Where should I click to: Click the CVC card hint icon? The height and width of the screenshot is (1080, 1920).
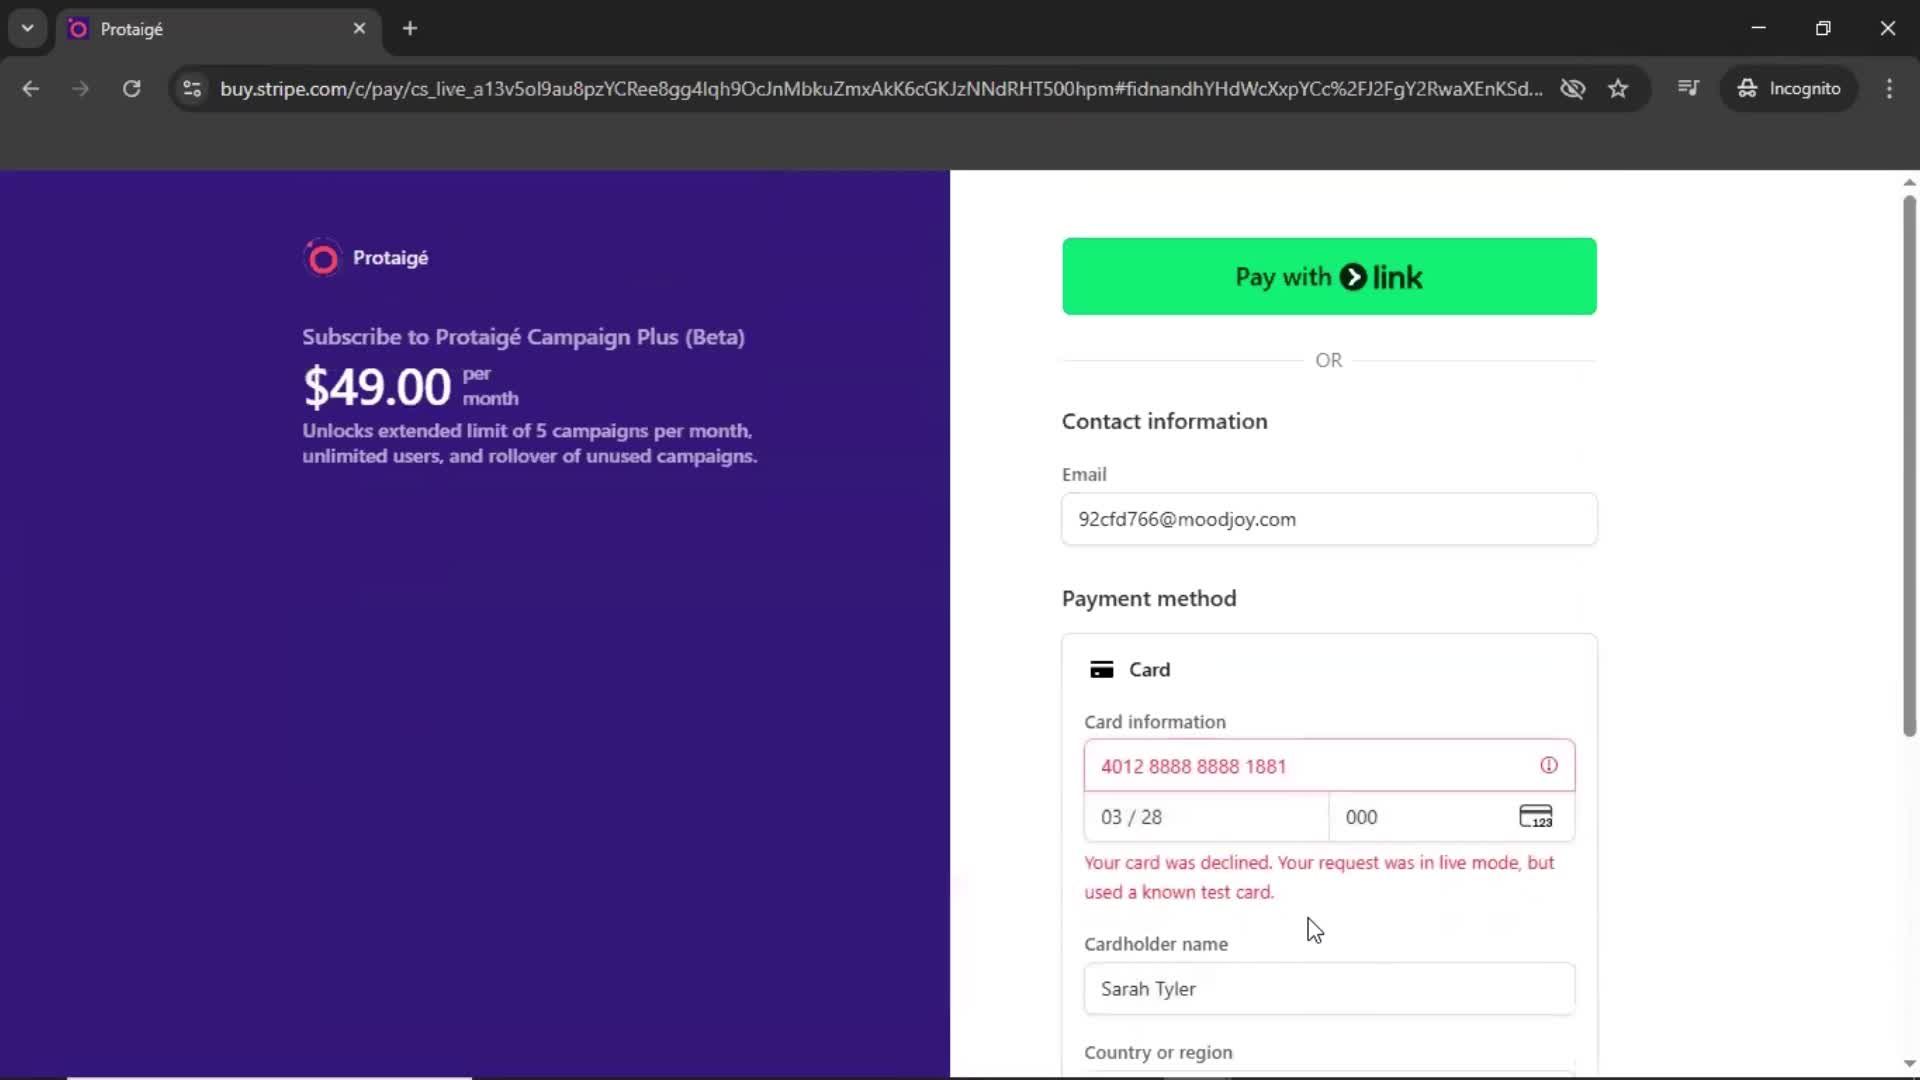tap(1537, 816)
